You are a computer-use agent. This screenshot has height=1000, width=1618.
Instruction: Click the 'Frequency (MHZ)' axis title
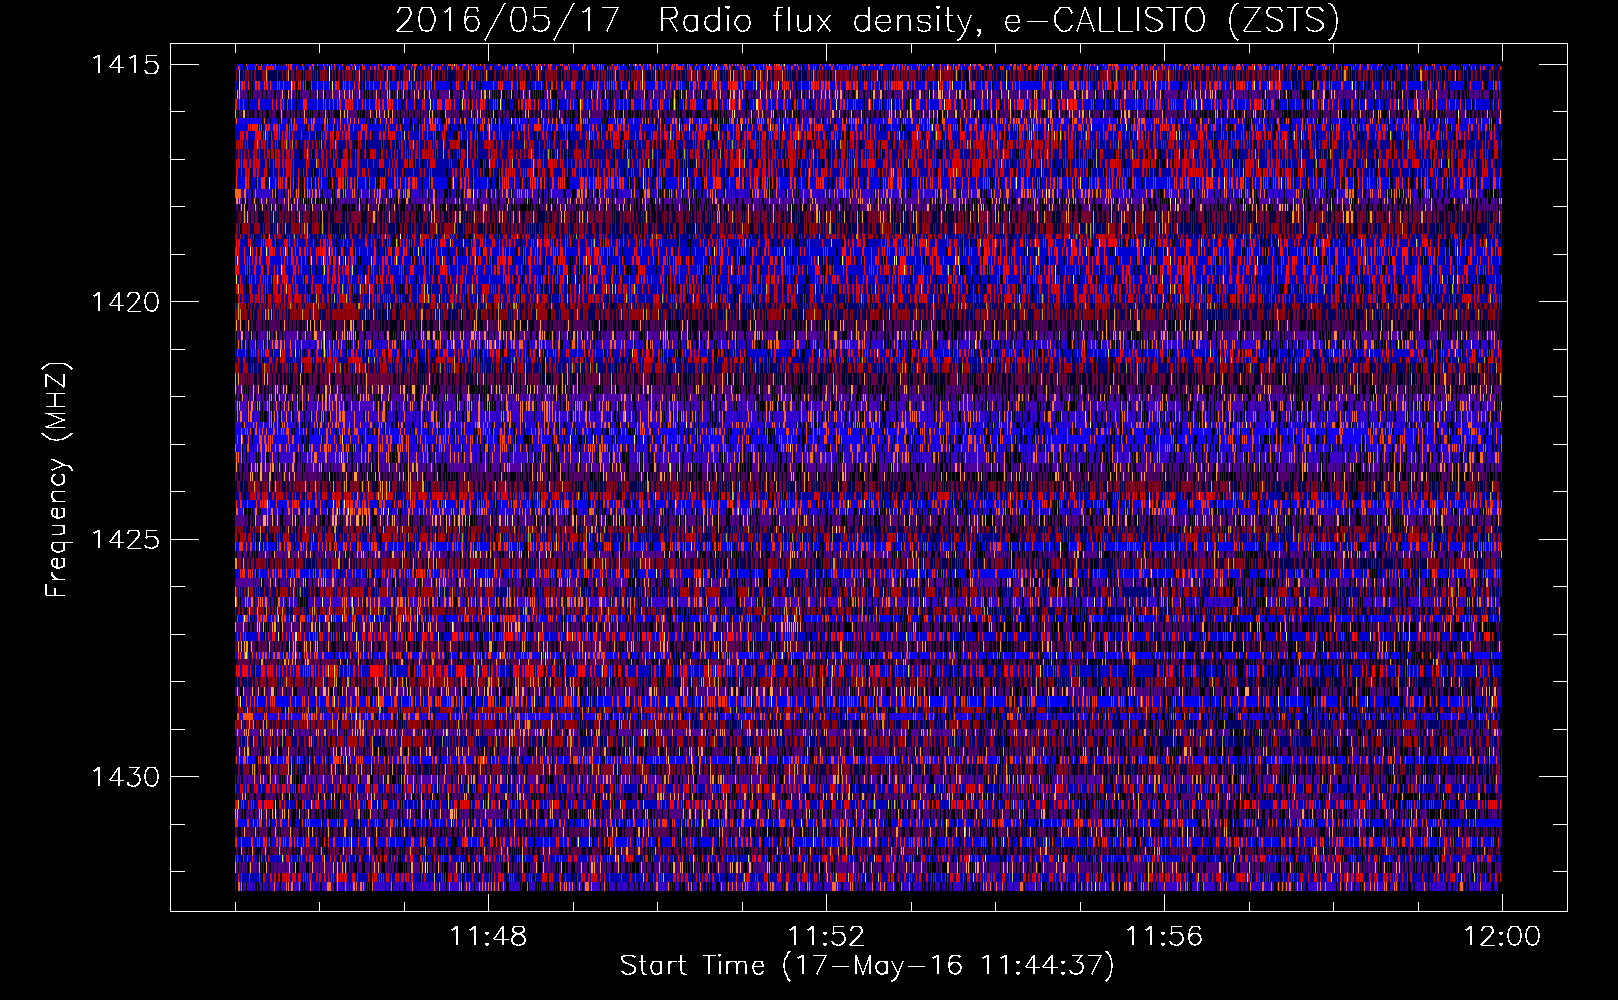58,480
